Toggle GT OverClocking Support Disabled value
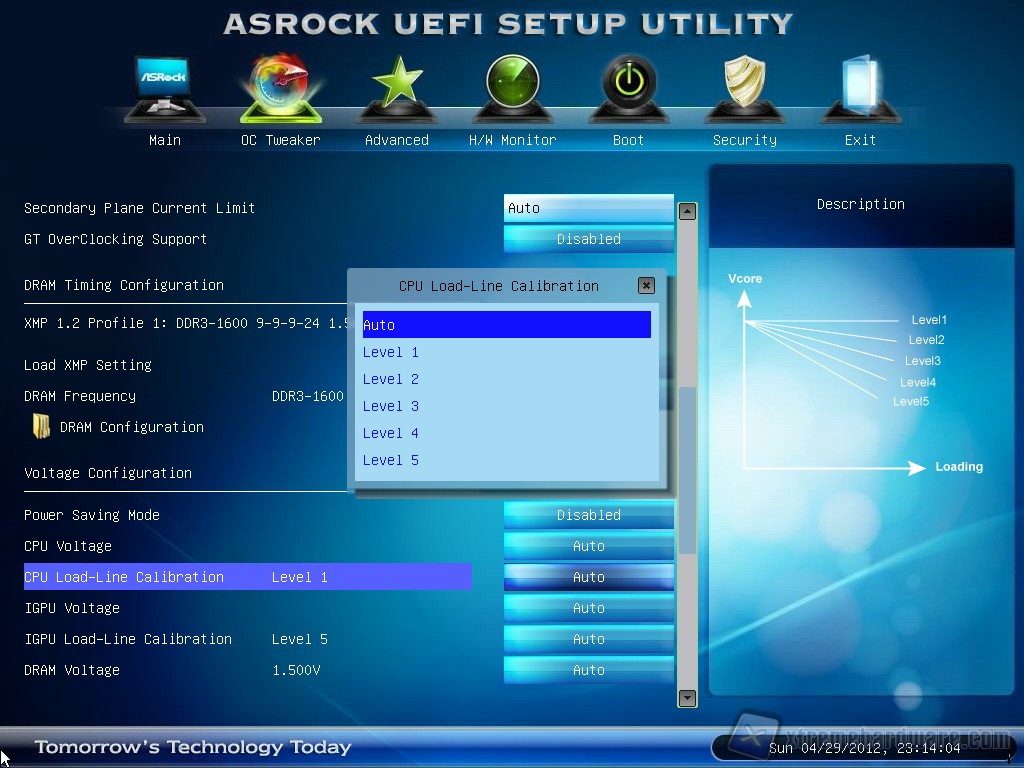The height and width of the screenshot is (768, 1024). pyautogui.click(x=588, y=239)
